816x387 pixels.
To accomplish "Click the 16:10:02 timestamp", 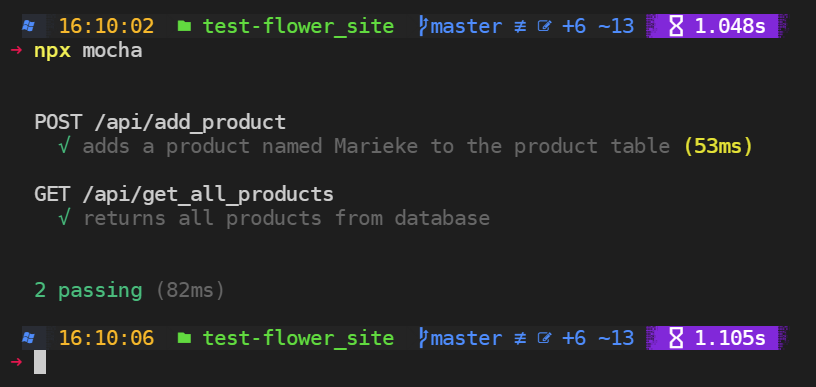I will point(107,26).
